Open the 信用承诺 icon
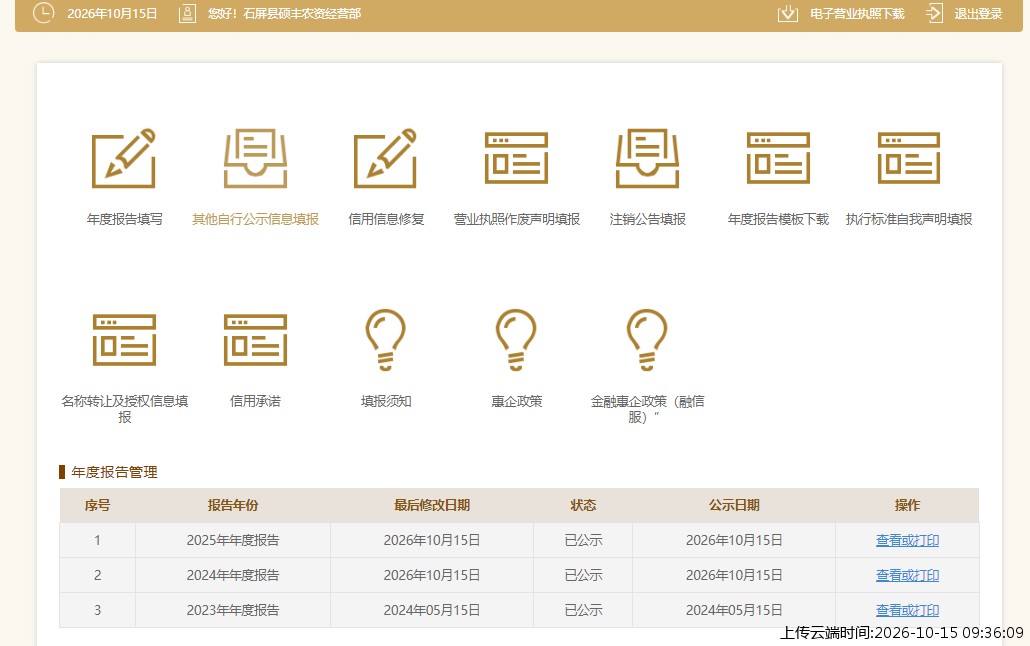Viewport: 1030px width, 646px height. [255, 340]
